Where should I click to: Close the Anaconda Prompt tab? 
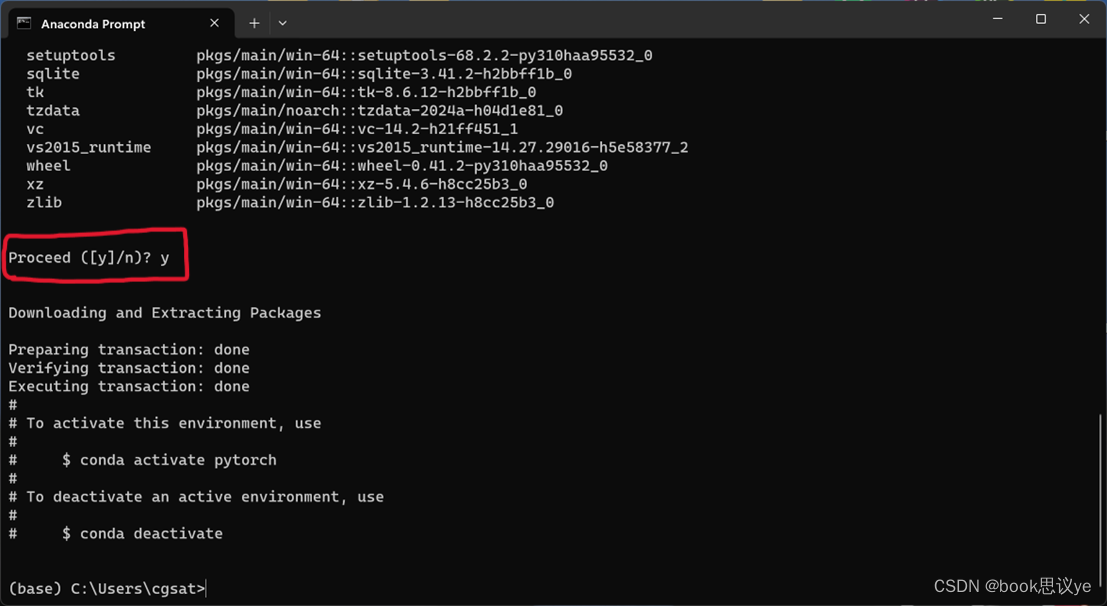pos(213,22)
